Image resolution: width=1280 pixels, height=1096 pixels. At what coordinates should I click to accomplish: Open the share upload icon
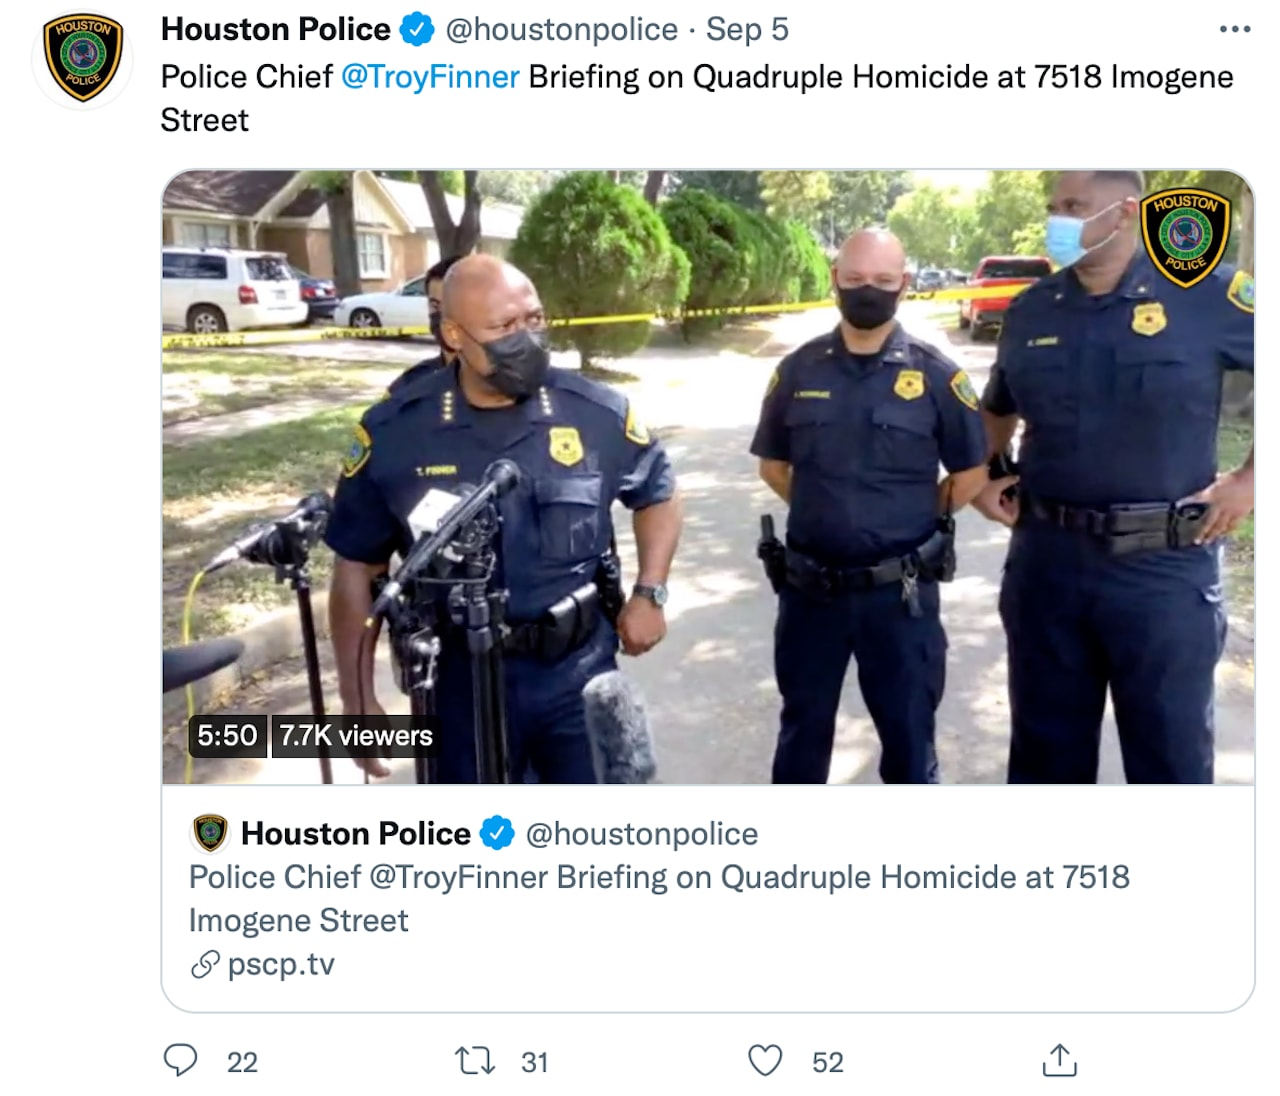coord(1059,1059)
